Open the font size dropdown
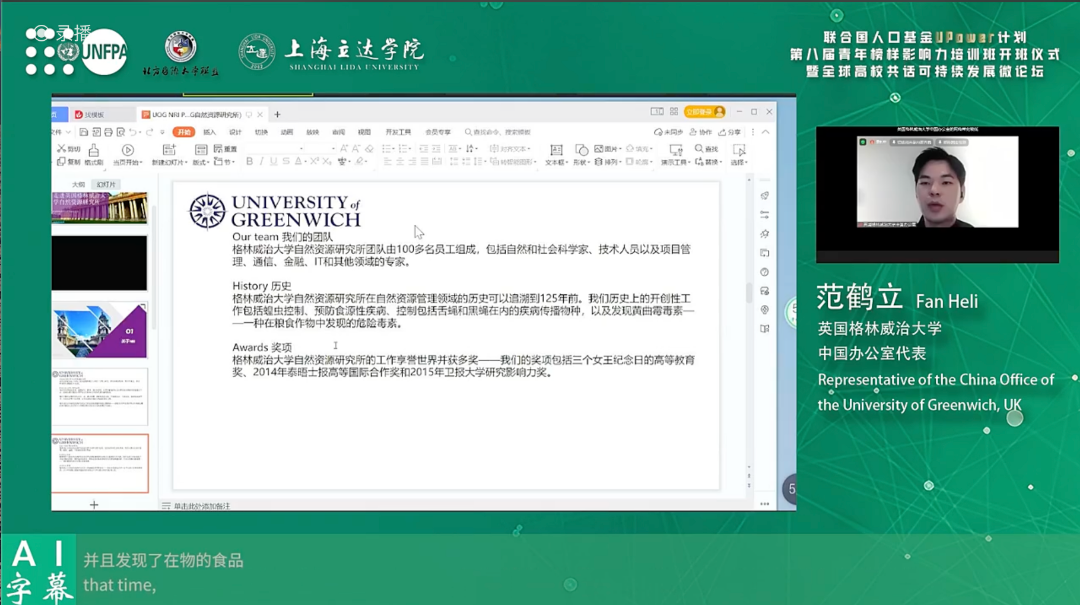The width and height of the screenshot is (1080, 605). tap(333, 149)
